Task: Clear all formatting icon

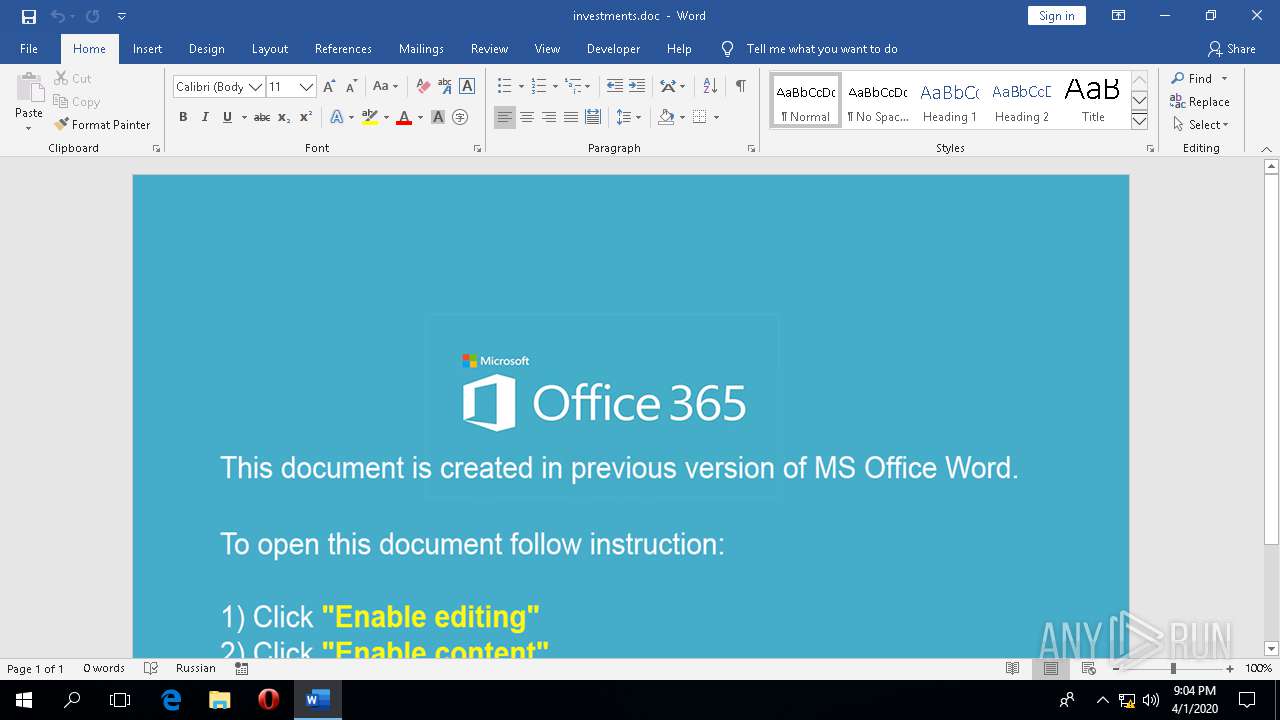Action: pos(423,87)
